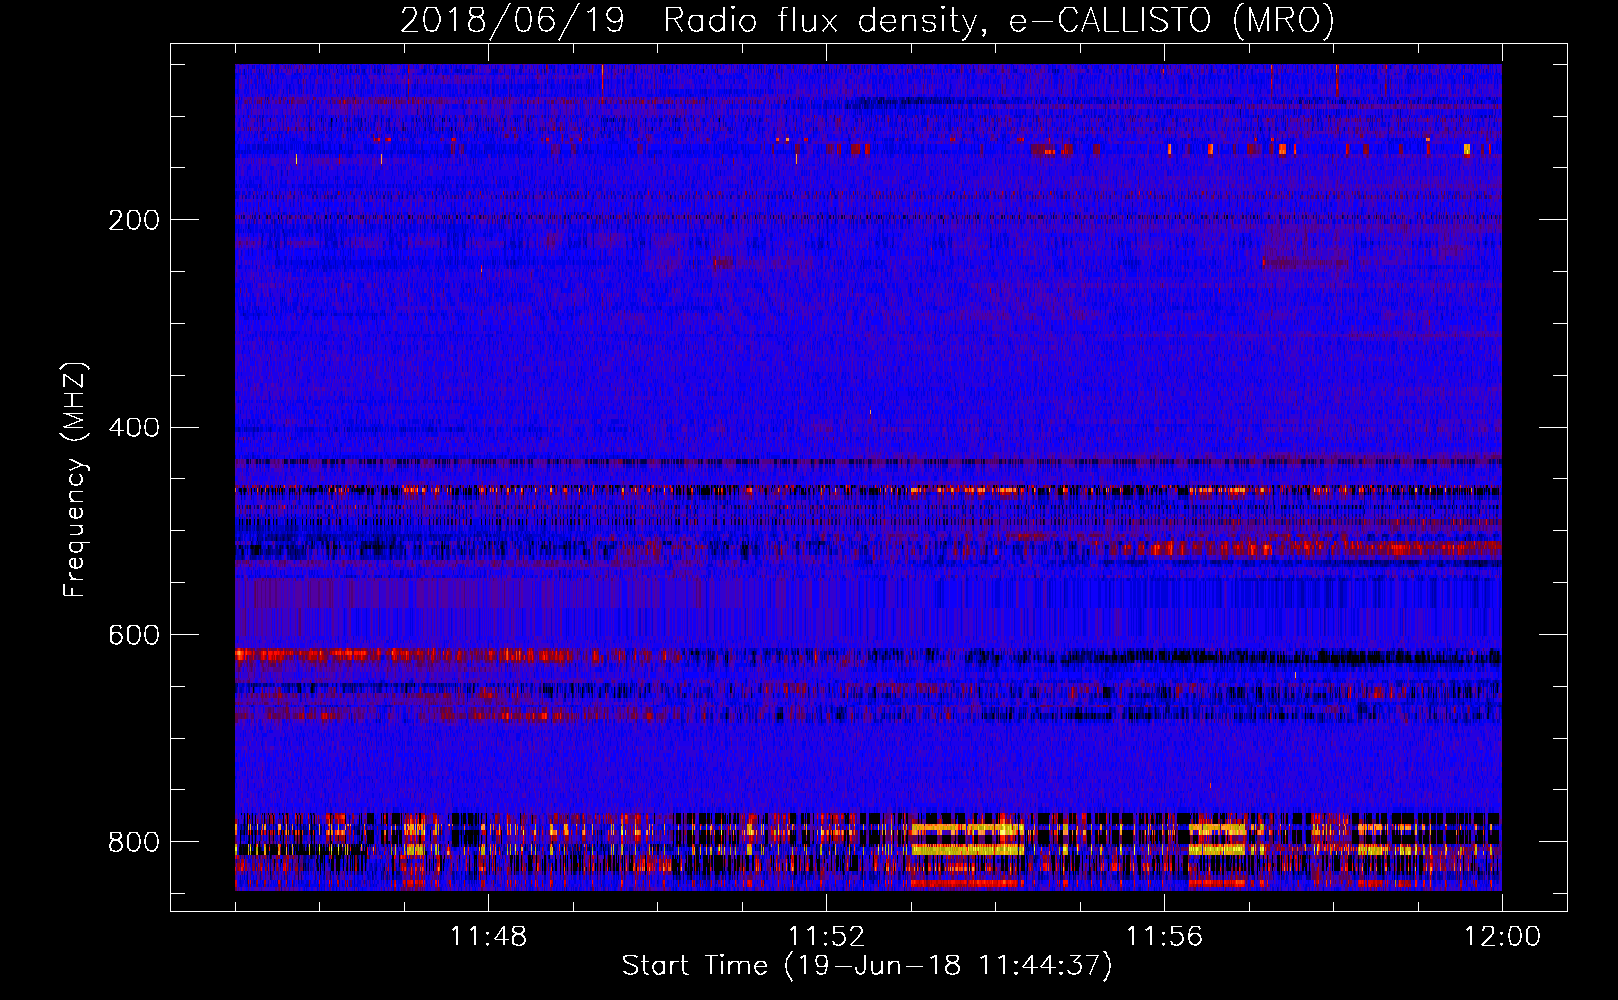The width and height of the screenshot is (1618, 1000).
Task: Click the bright yellow burst near 800 MHz after 11:52
Action: coord(967,839)
